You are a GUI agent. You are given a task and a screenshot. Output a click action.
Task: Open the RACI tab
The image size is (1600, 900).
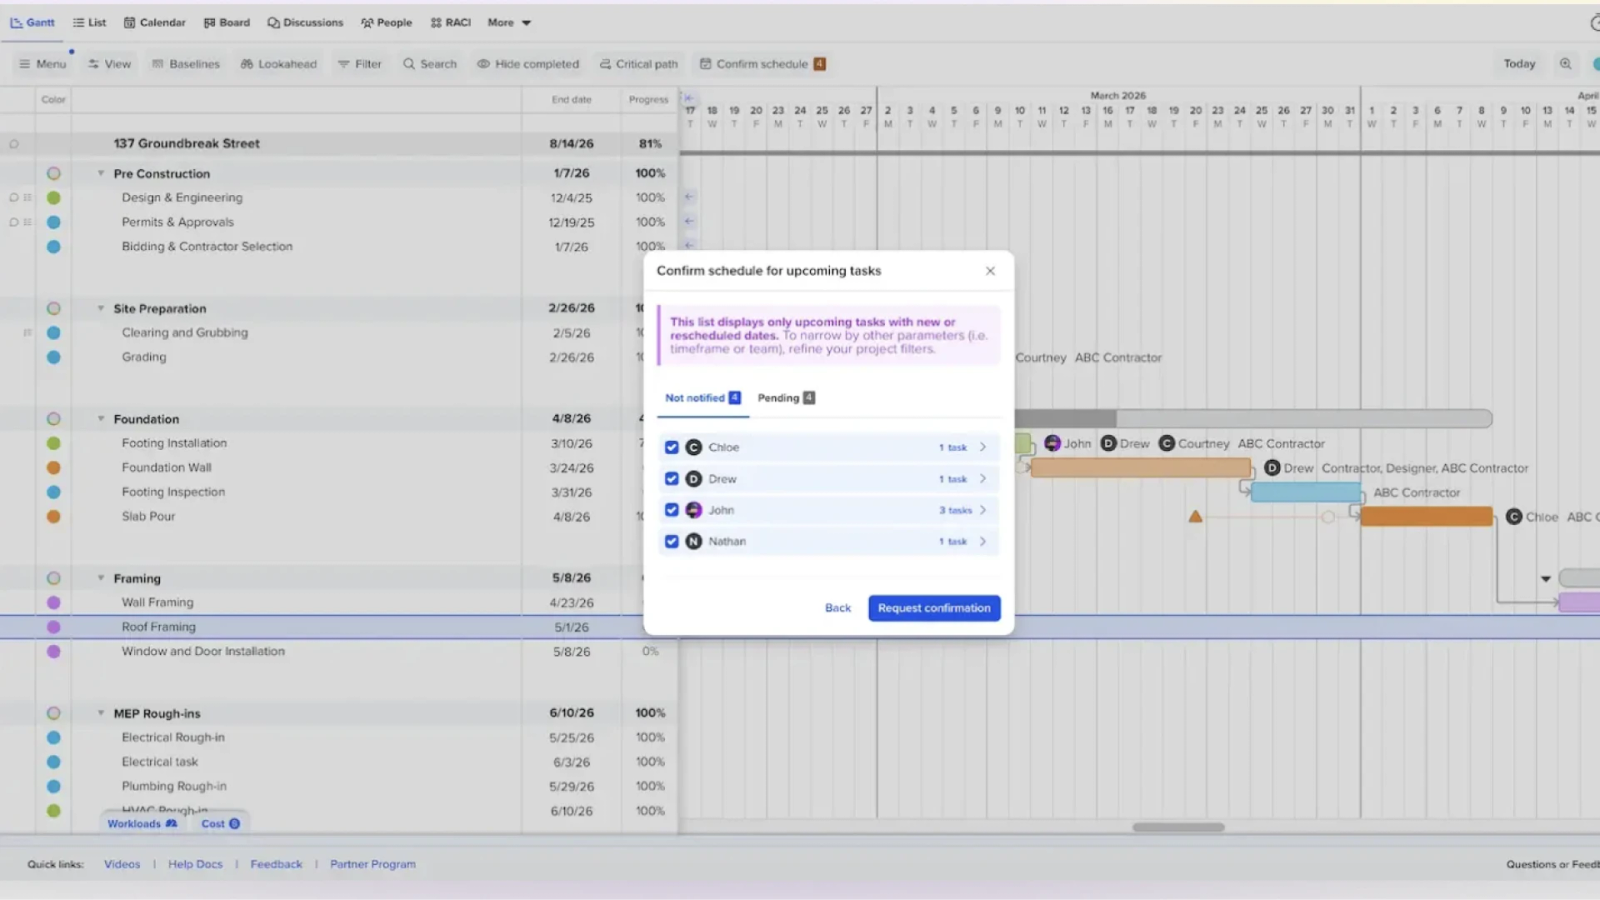450,22
